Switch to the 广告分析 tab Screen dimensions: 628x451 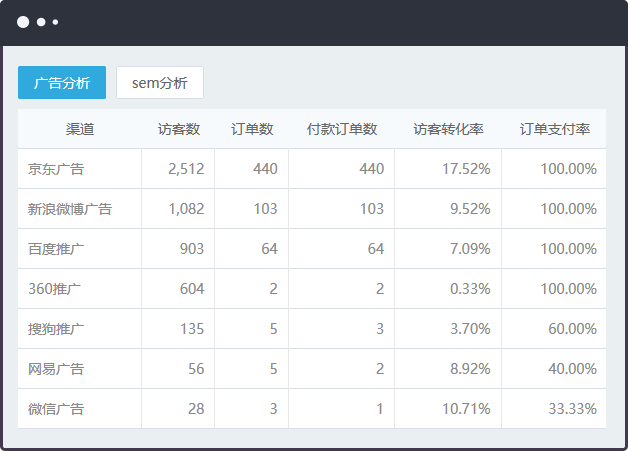point(62,83)
